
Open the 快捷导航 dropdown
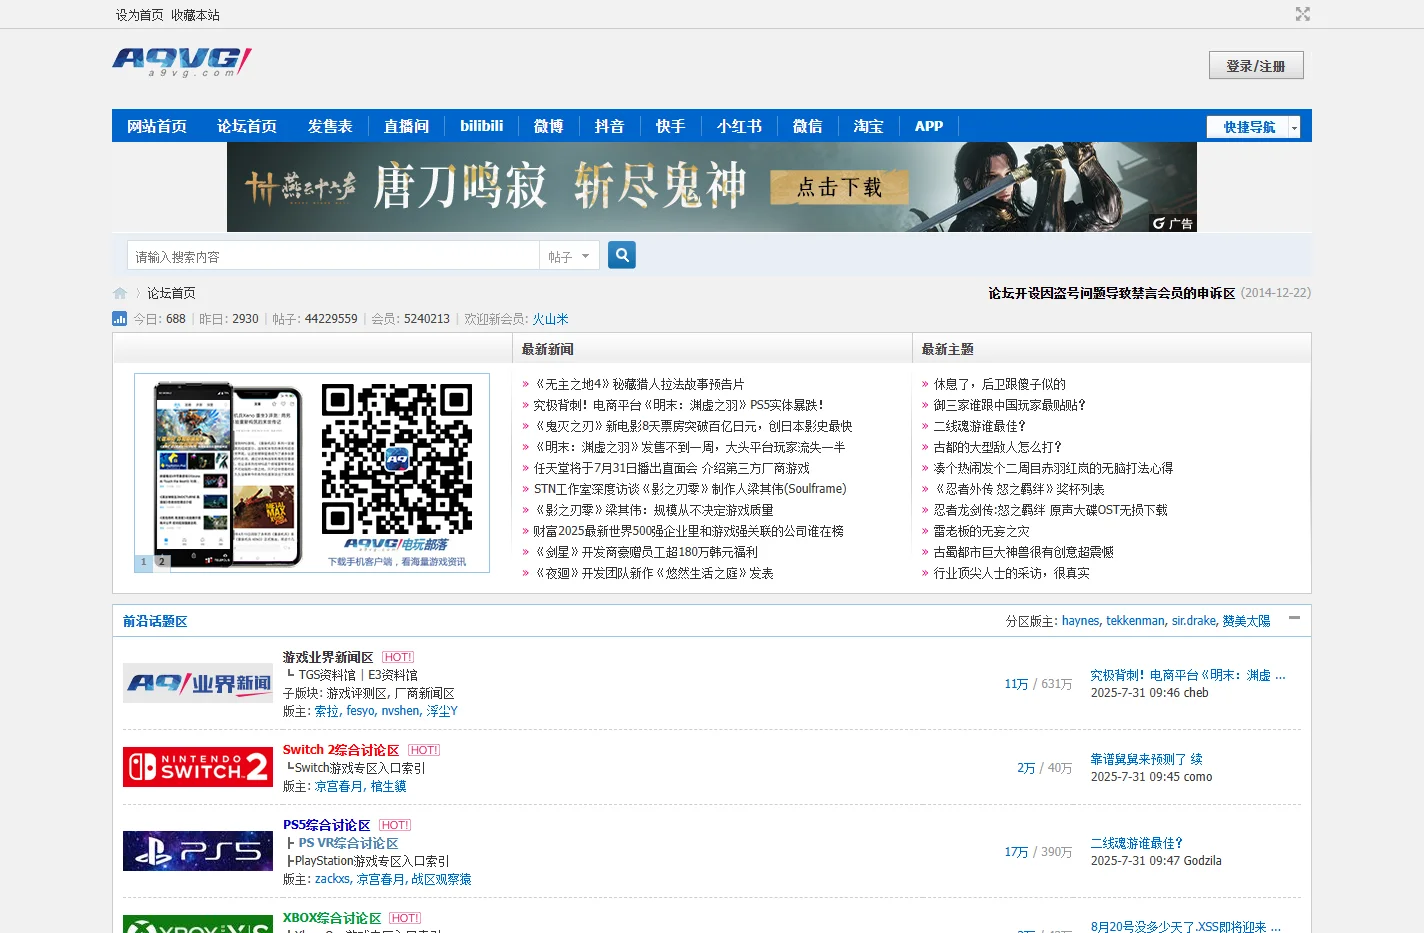(1253, 127)
